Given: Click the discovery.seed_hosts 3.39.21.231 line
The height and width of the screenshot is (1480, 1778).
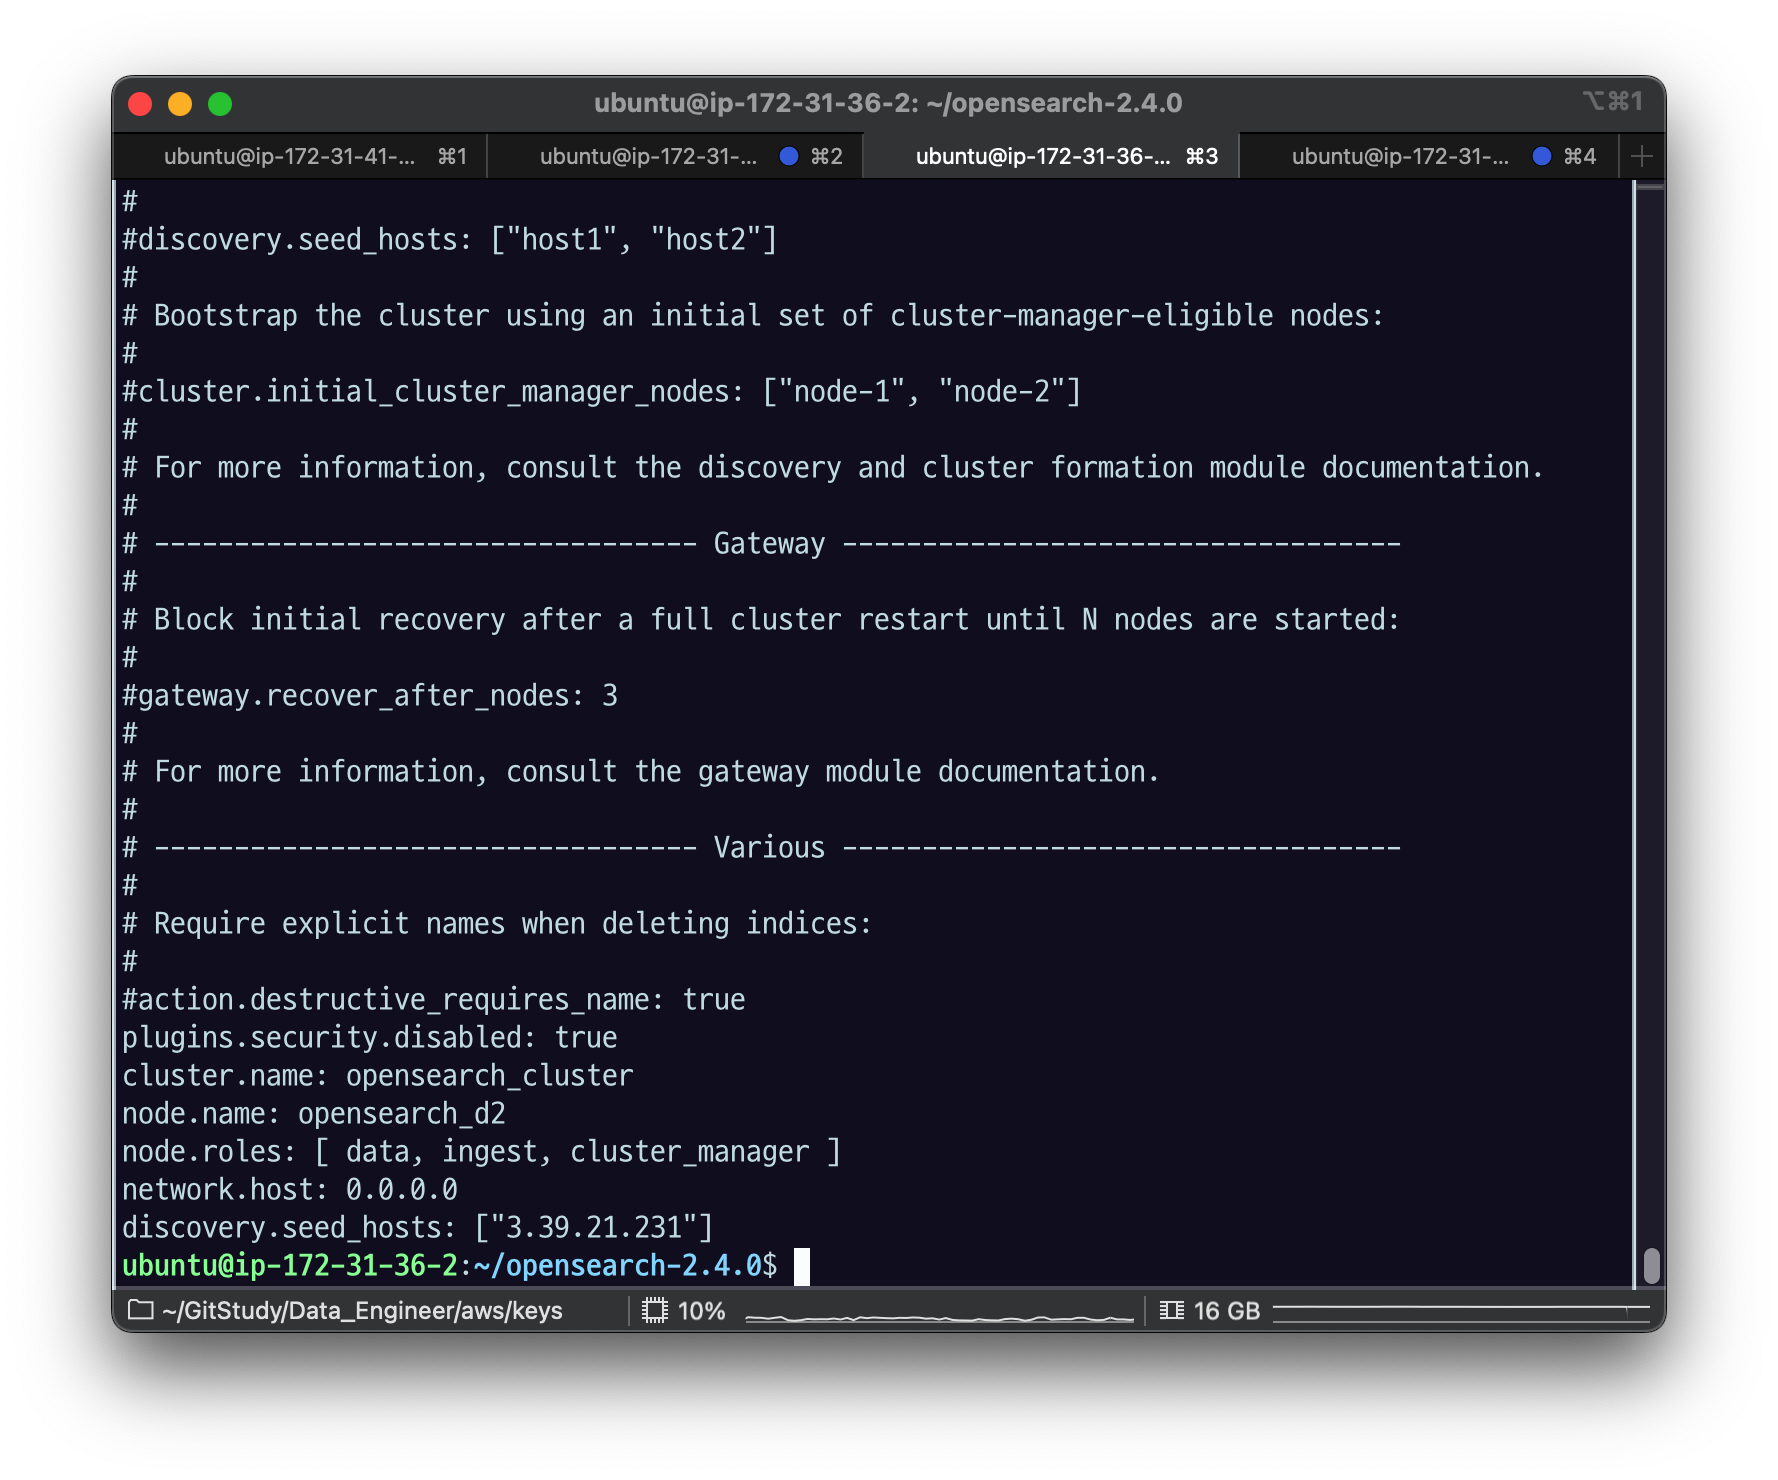Looking at the screenshot, I should [x=418, y=1227].
